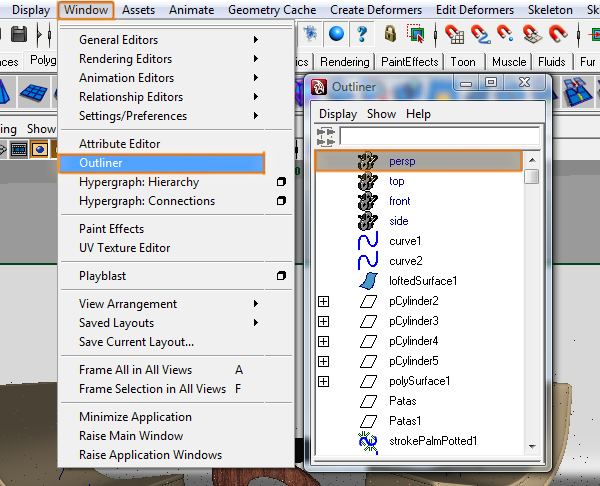
Task: Open the Create Deformers menu
Action: 376,10
